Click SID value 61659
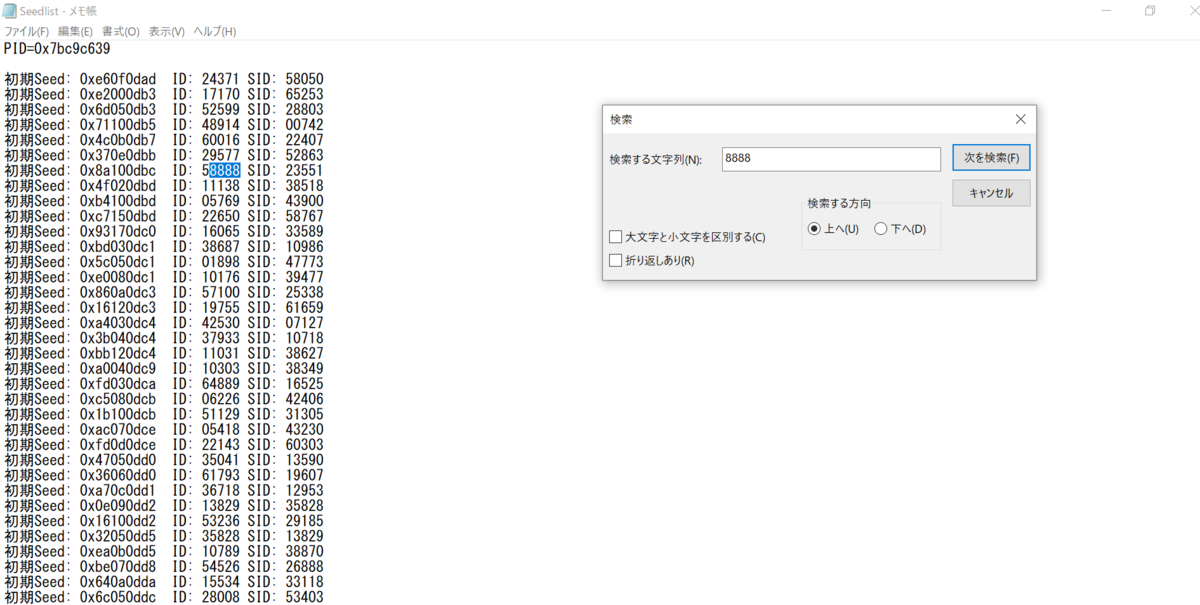 [304, 308]
